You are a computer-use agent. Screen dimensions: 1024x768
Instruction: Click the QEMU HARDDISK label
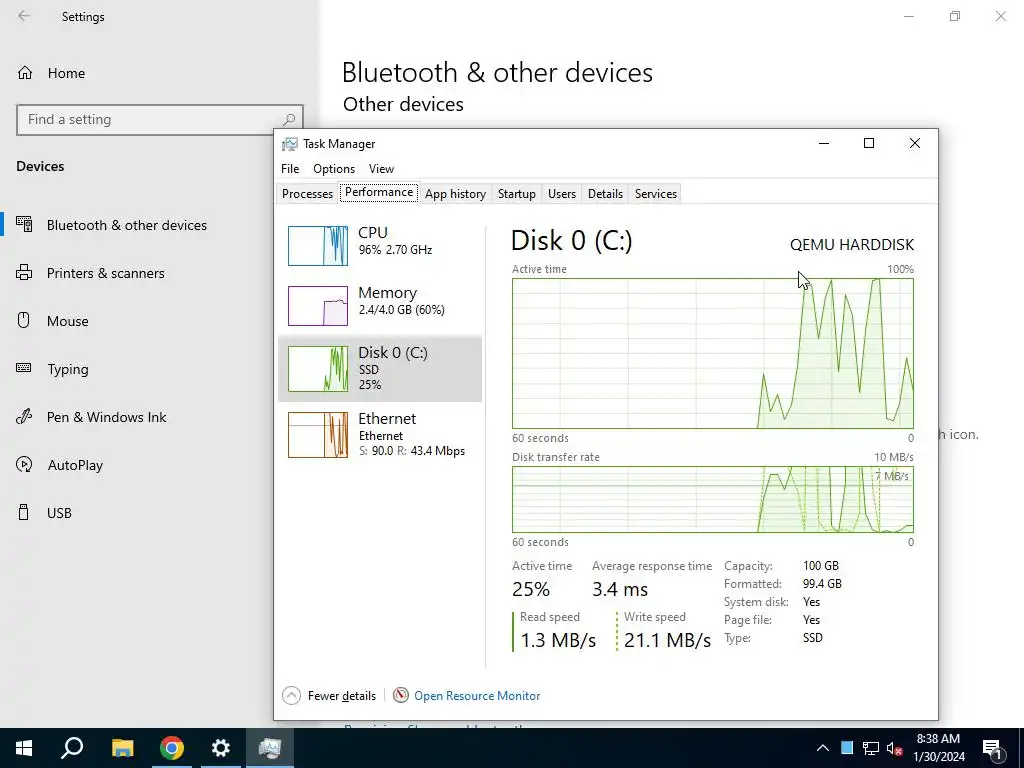852,245
